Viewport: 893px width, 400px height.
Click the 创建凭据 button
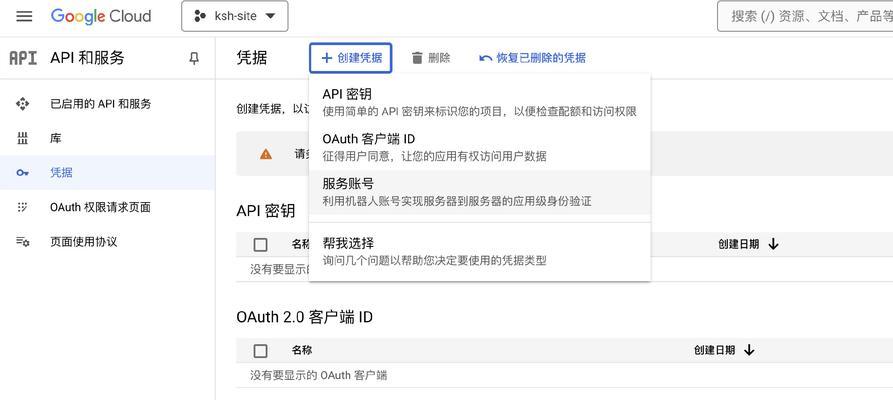[351, 58]
